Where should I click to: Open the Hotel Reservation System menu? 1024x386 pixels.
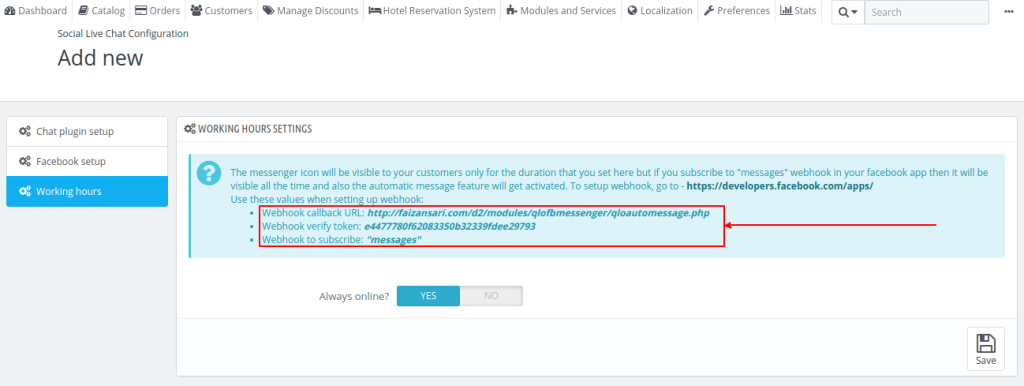click(x=432, y=10)
